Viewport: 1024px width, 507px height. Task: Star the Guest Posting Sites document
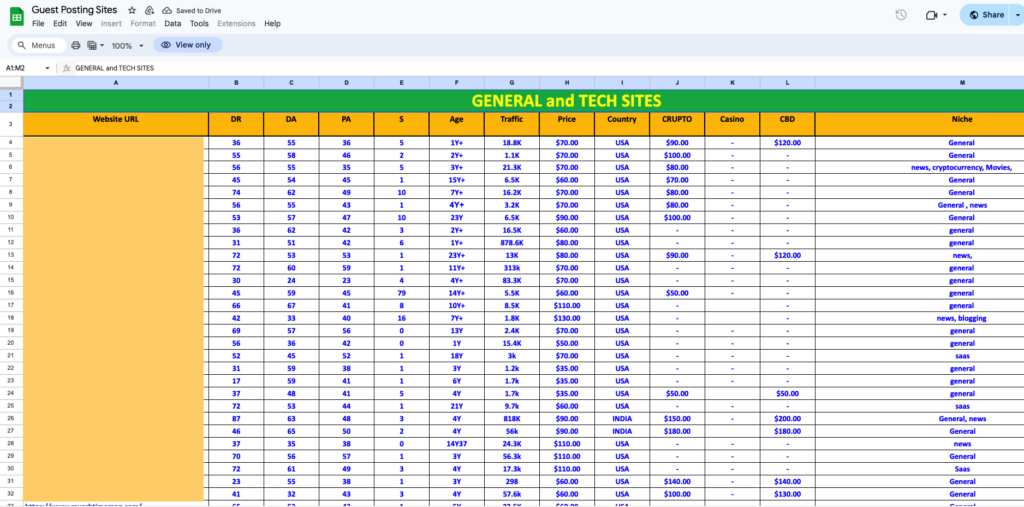tap(132, 10)
